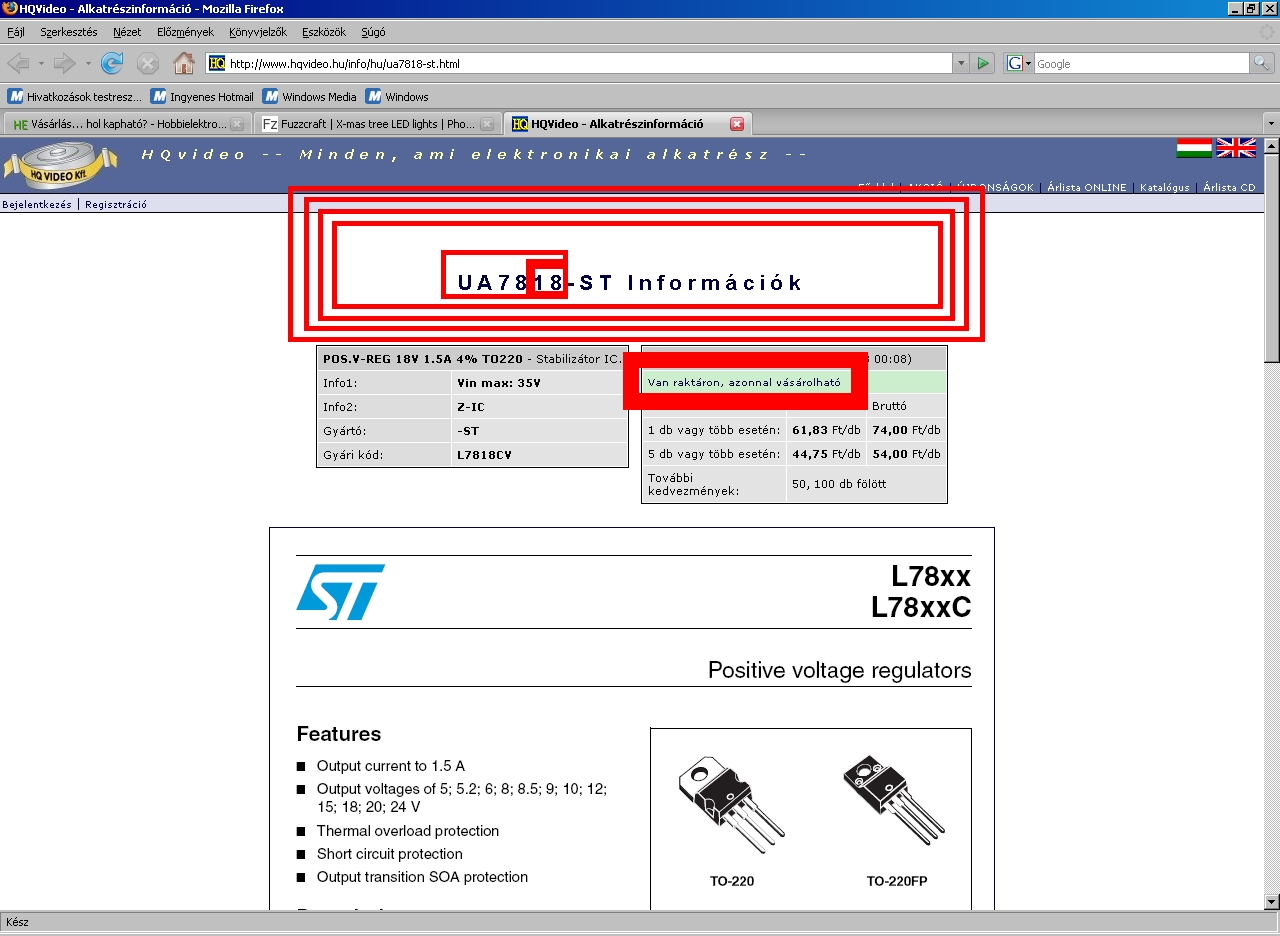Open the Back history dropdown arrow
Viewport: 1280px width, 936px height.
pos(40,63)
